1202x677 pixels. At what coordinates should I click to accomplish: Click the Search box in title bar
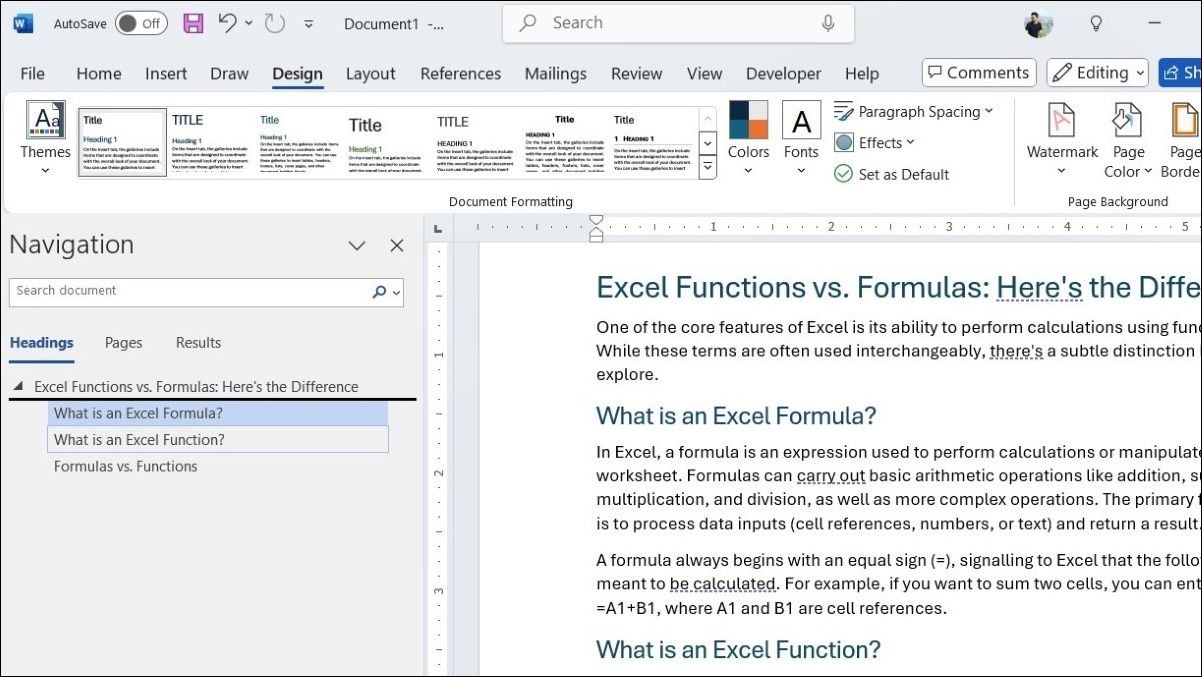tap(678, 23)
